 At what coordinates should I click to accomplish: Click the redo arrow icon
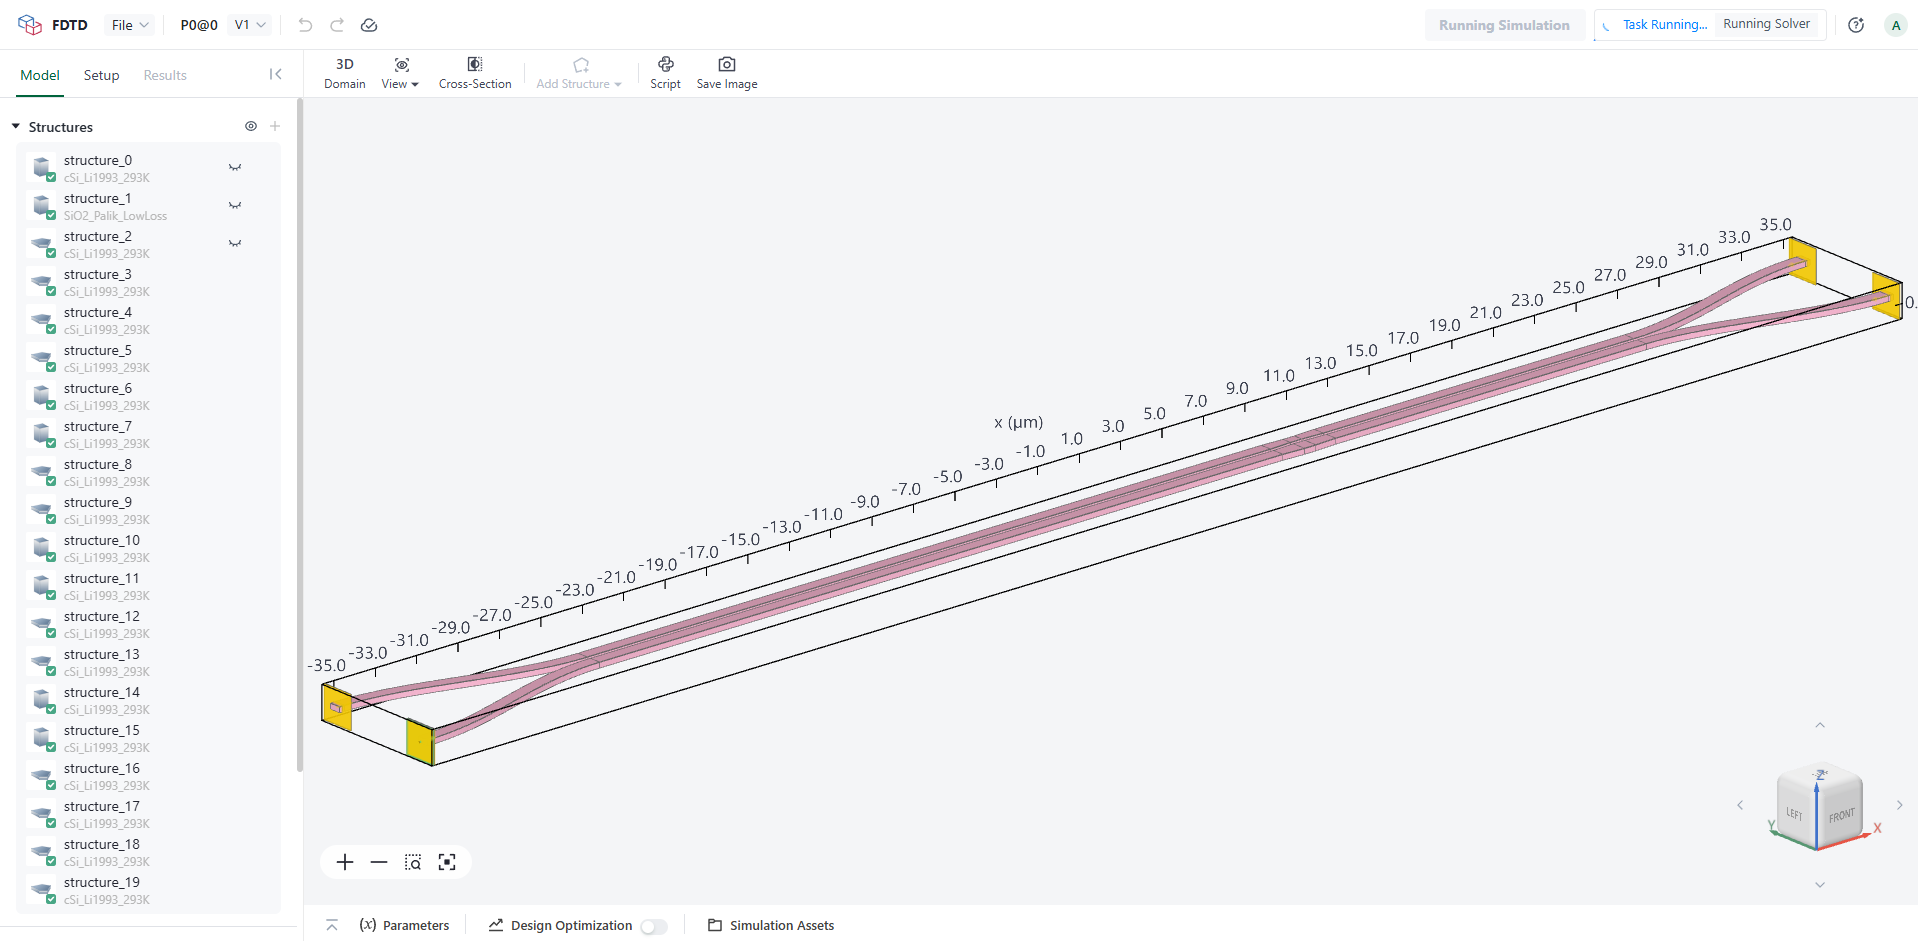point(337,25)
